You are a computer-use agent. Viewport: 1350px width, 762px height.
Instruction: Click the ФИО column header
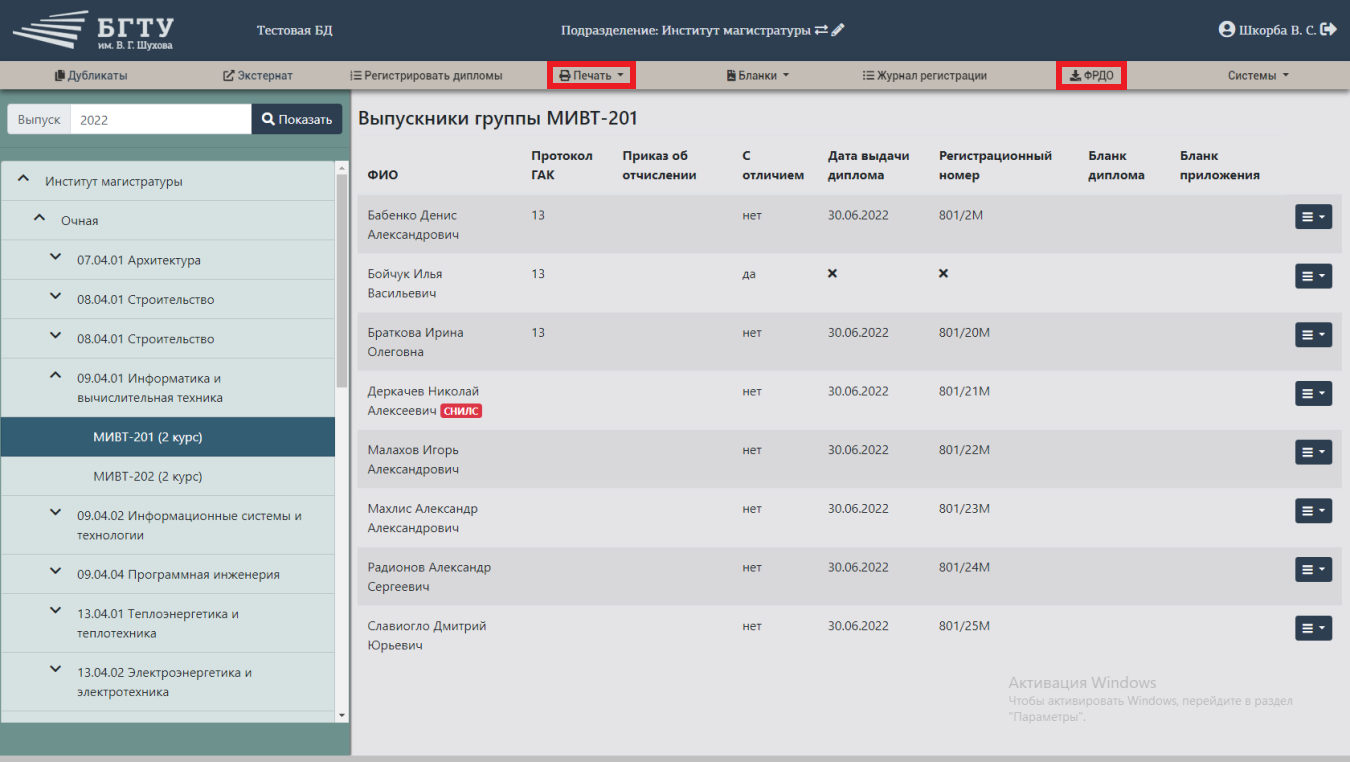click(382, 175)
